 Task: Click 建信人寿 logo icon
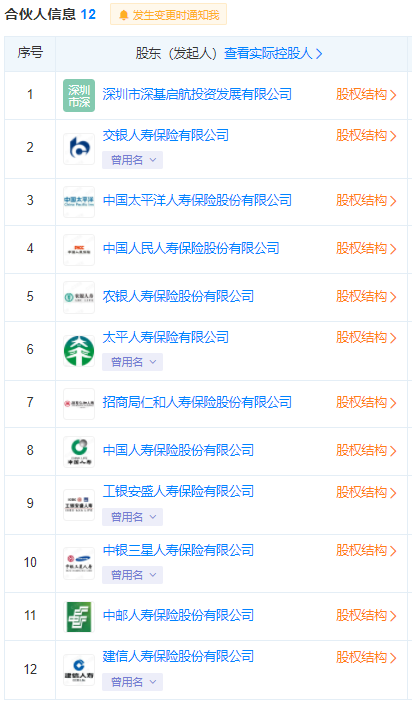79,670
